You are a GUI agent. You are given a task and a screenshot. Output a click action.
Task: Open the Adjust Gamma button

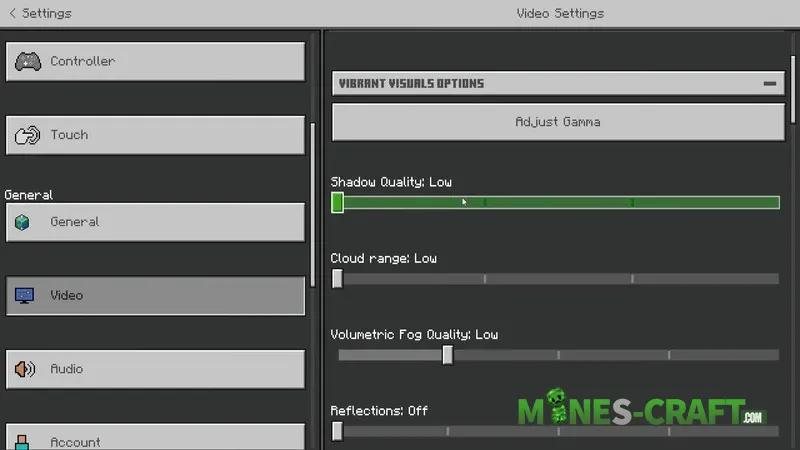558,122
